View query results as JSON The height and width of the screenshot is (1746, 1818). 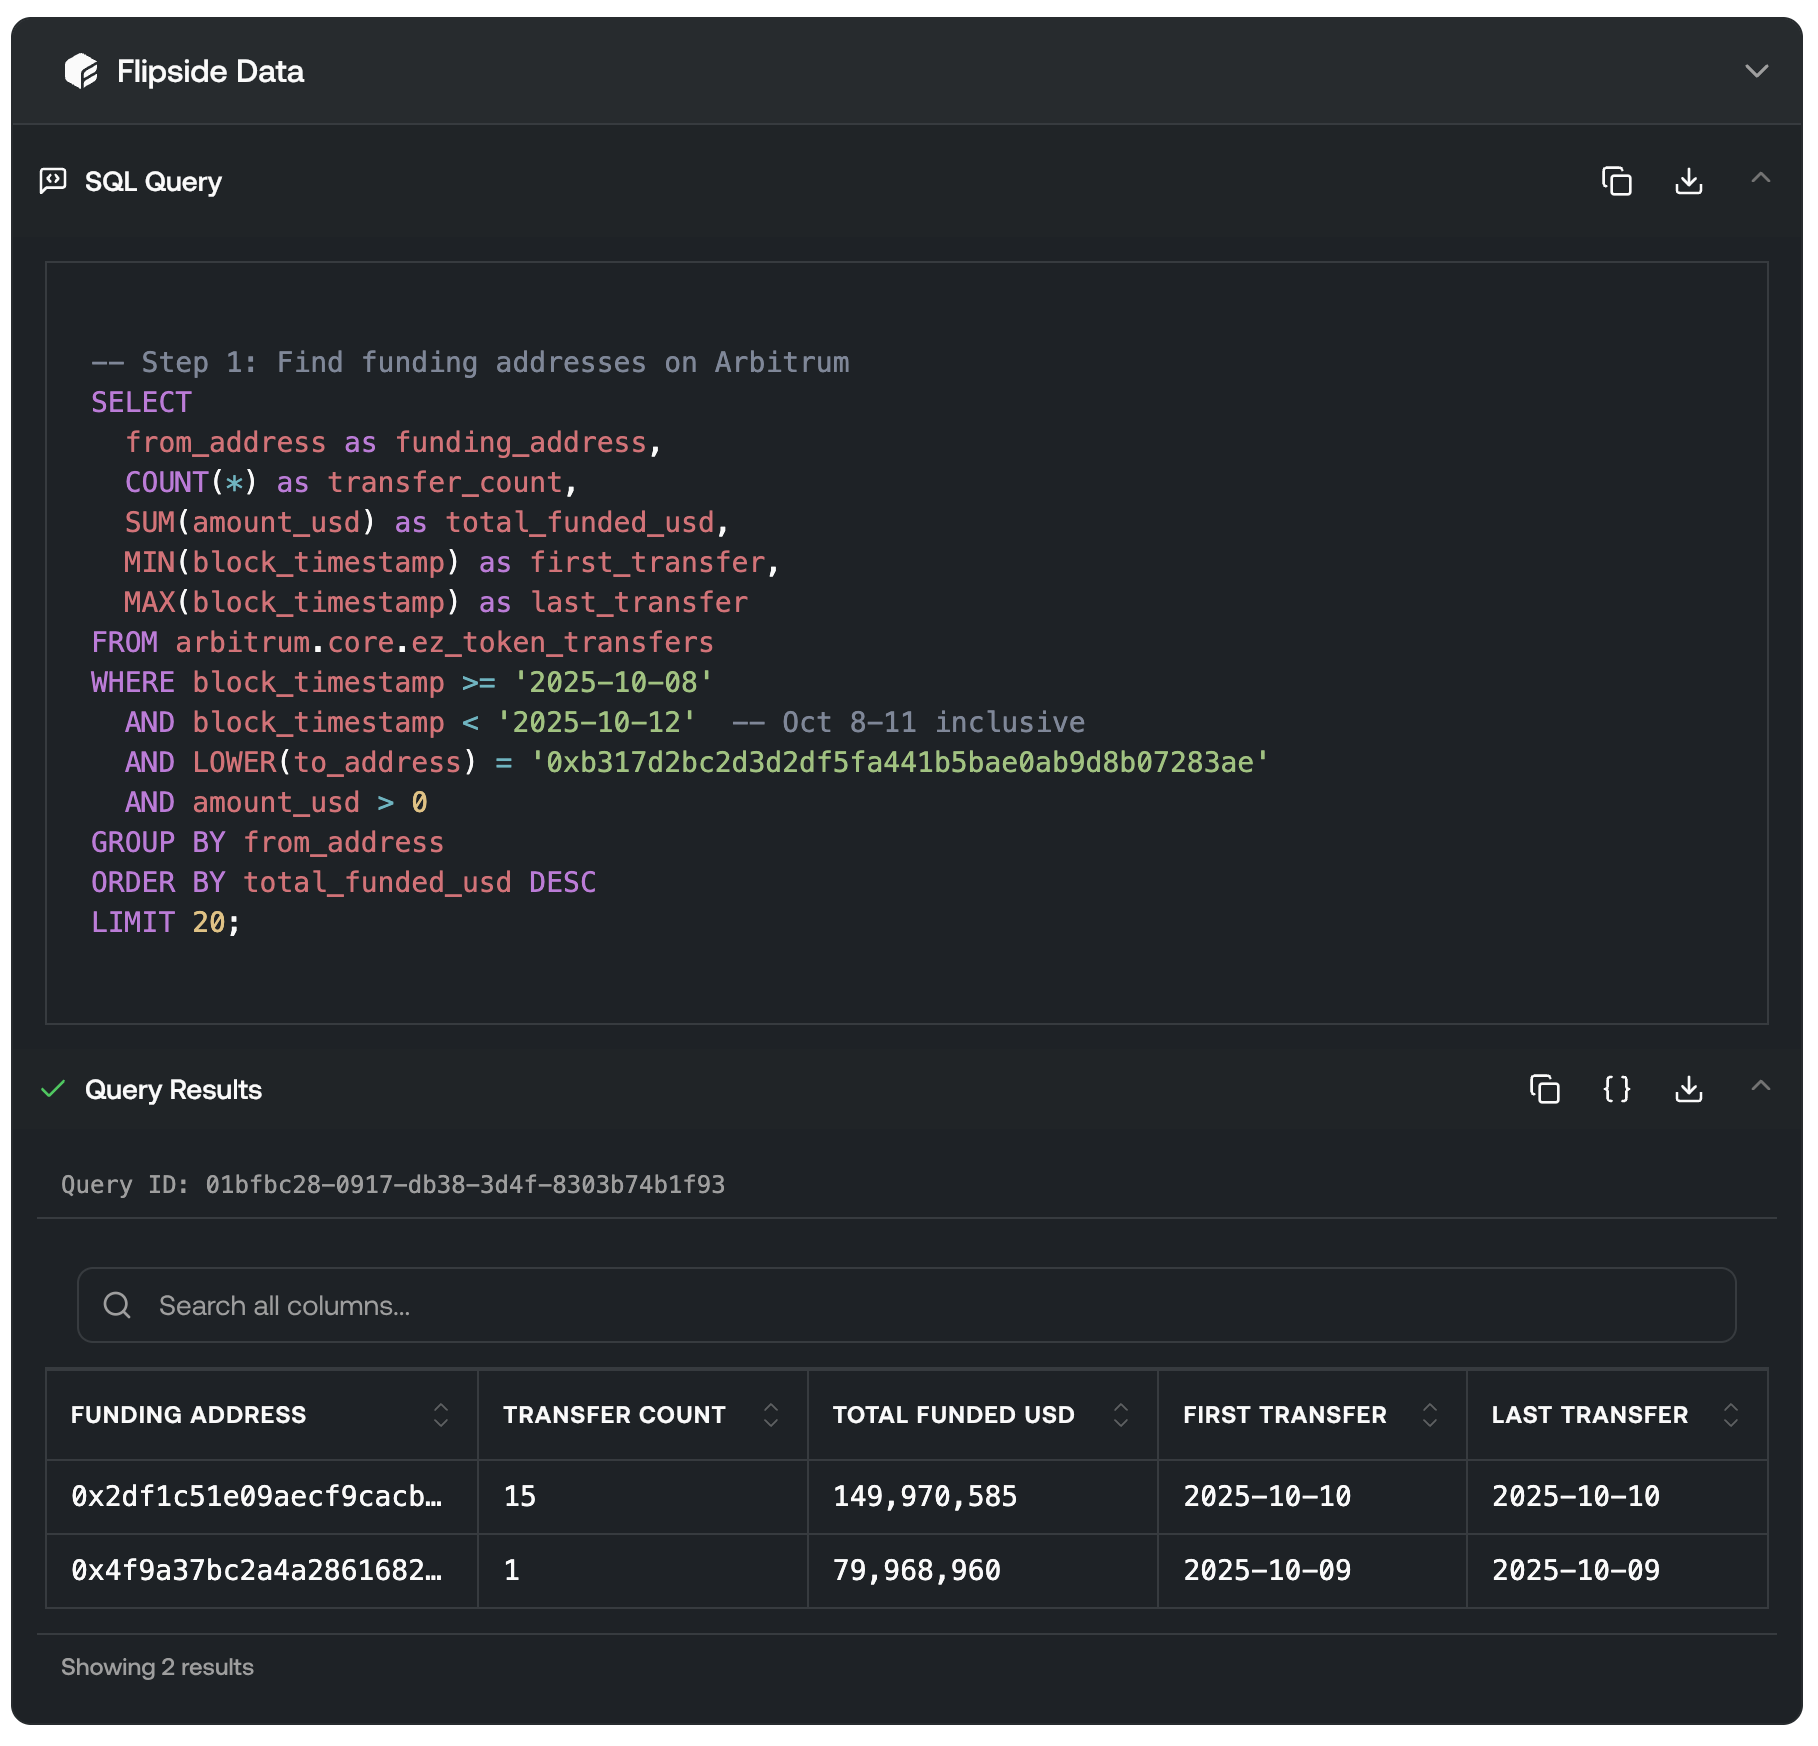[x=1616, y=1089]
